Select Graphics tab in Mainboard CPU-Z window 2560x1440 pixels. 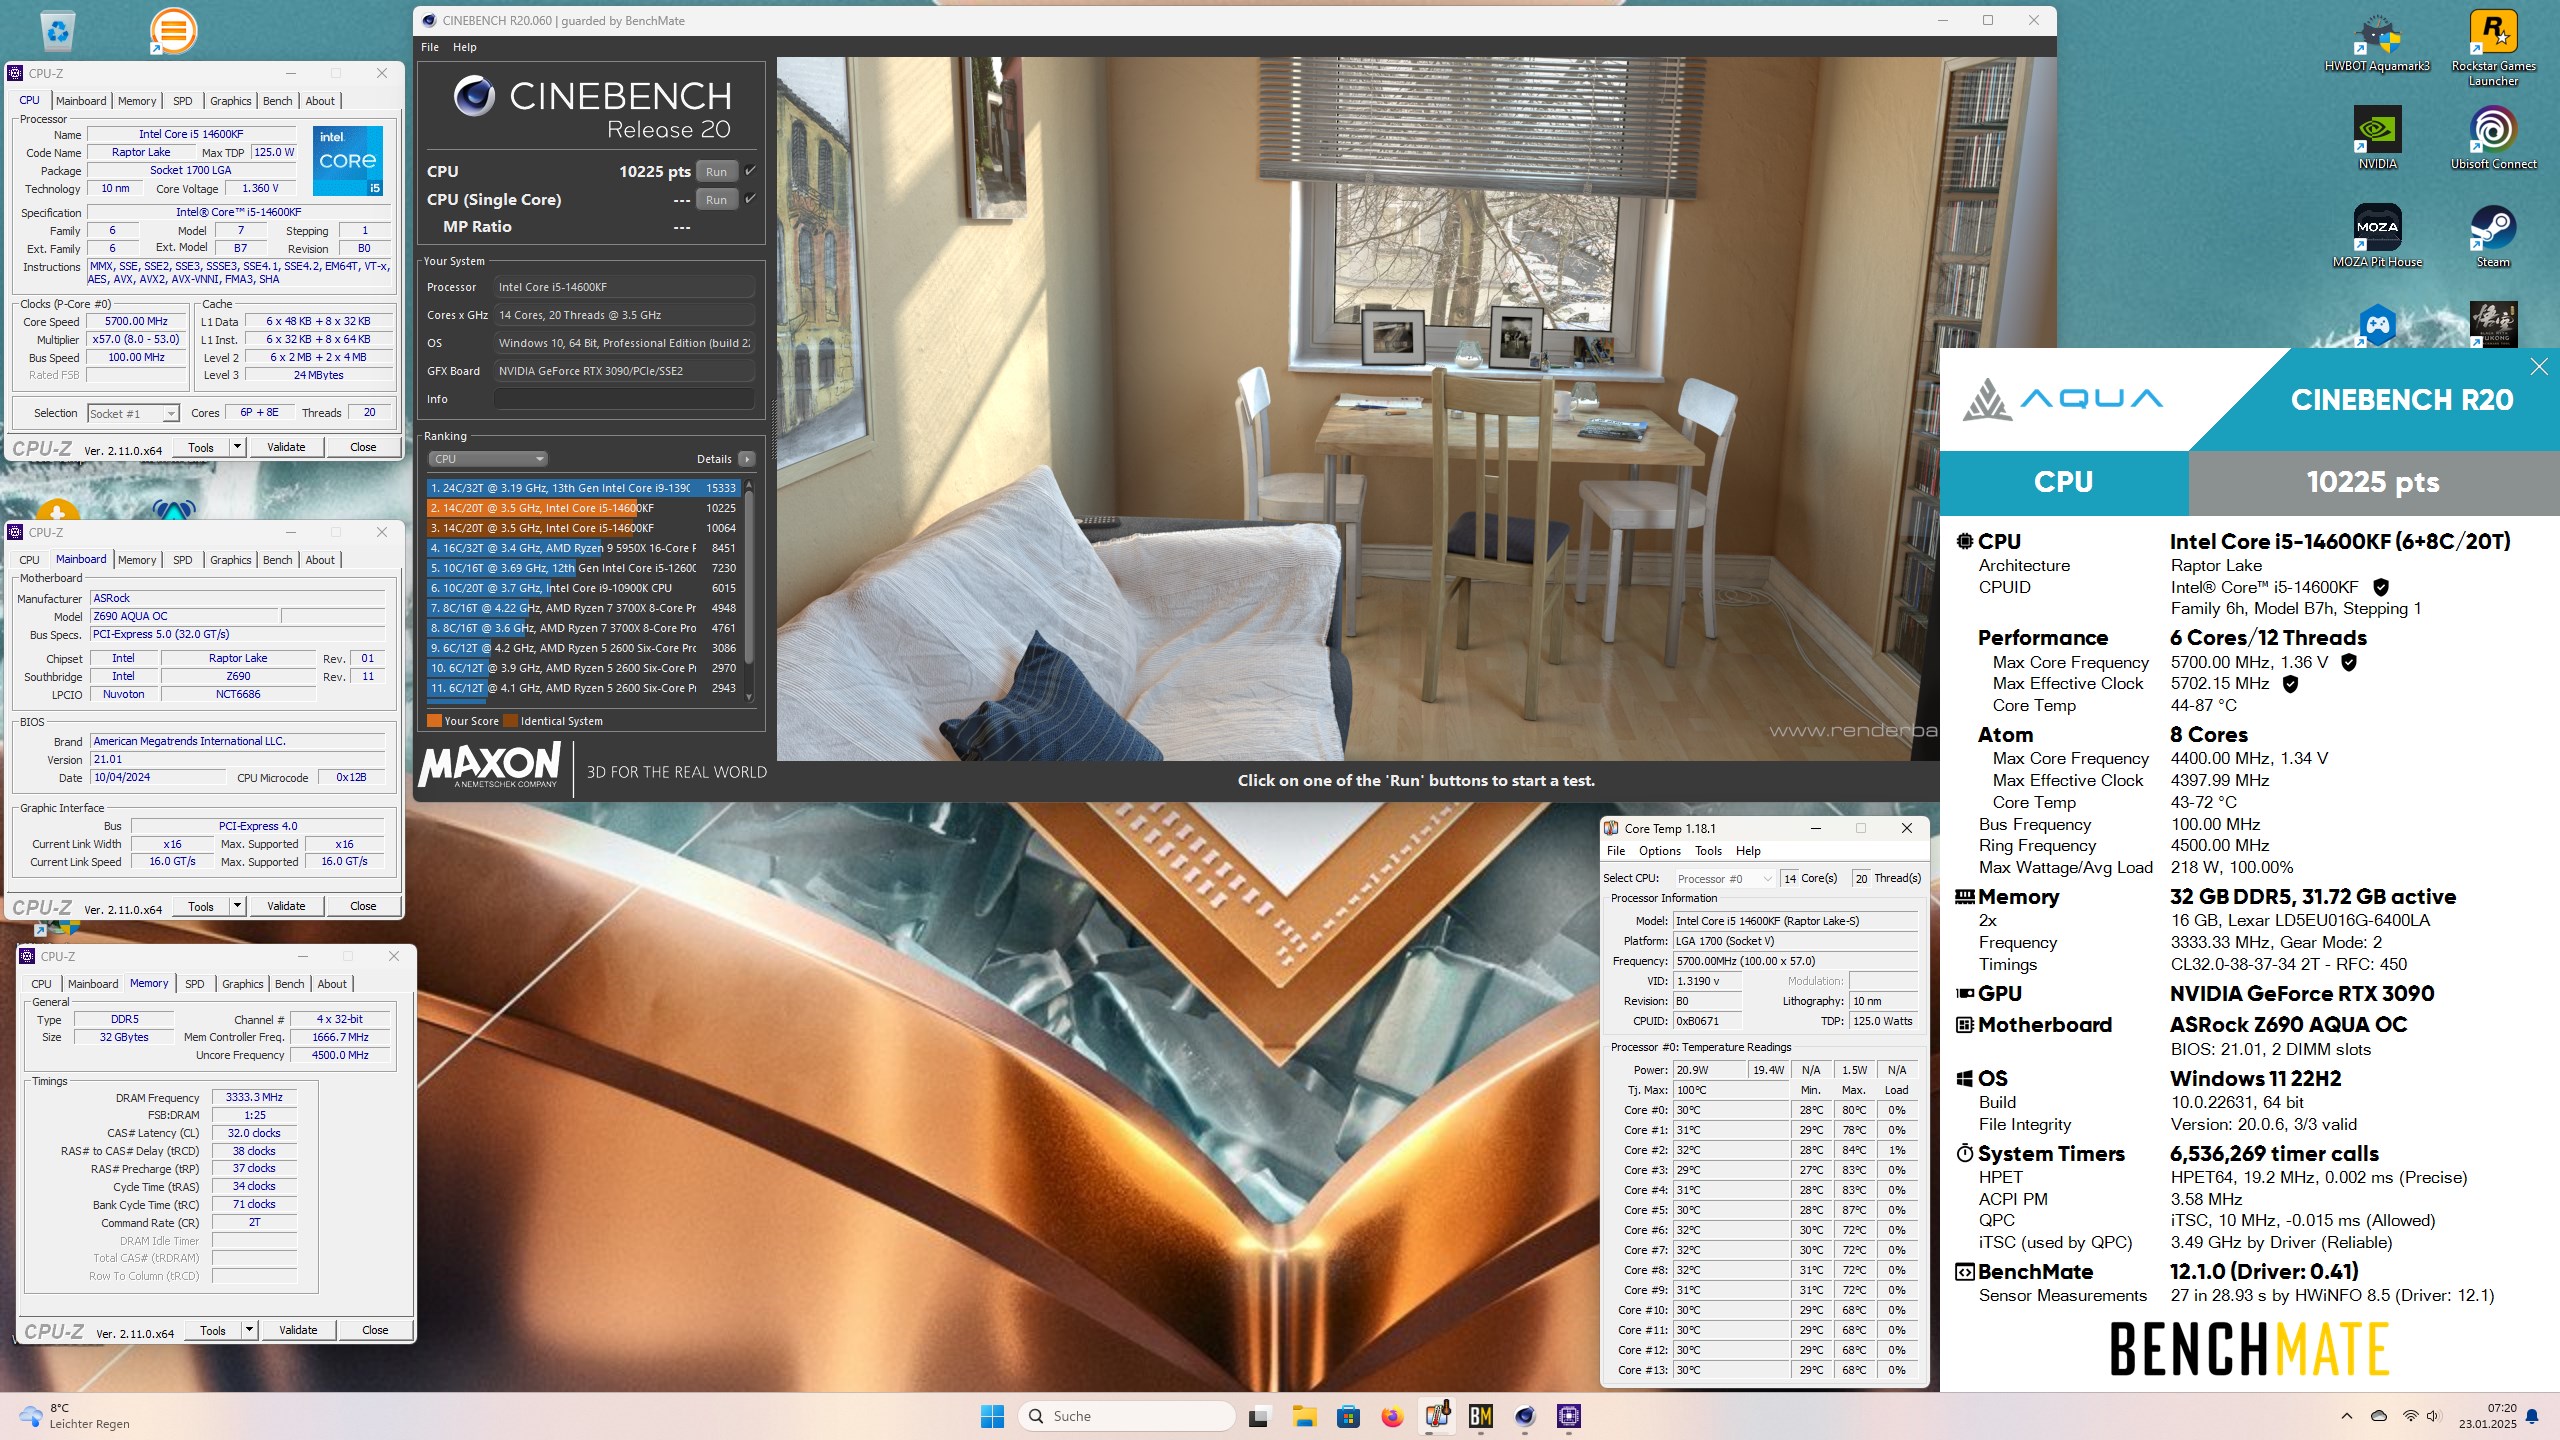231,560
